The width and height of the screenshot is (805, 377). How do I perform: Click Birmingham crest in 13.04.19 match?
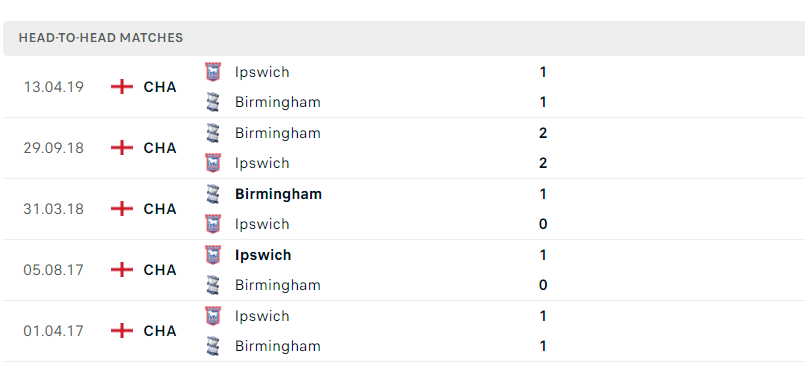(213, 102)
